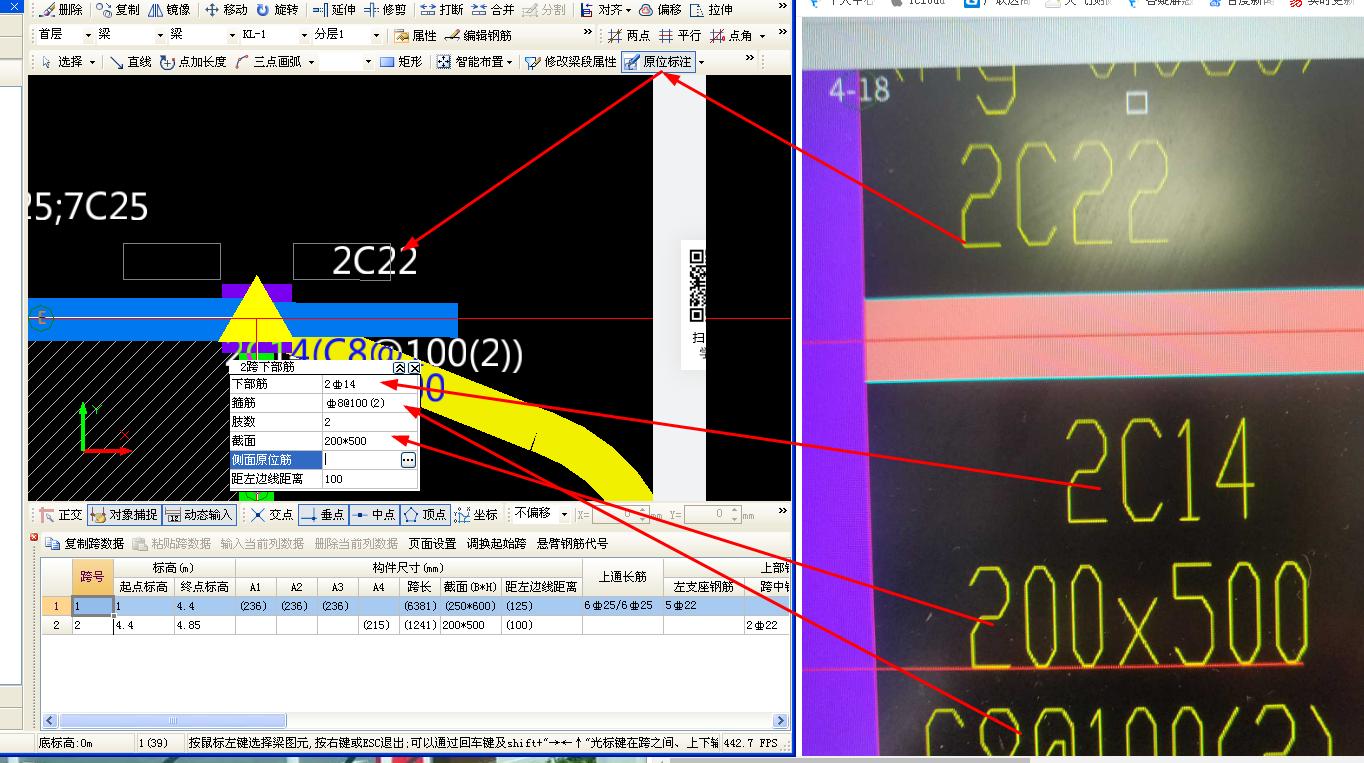The image size is (1364, 763).
Task: Select the 旋转 rotate tool
Action: pos(276,10)
